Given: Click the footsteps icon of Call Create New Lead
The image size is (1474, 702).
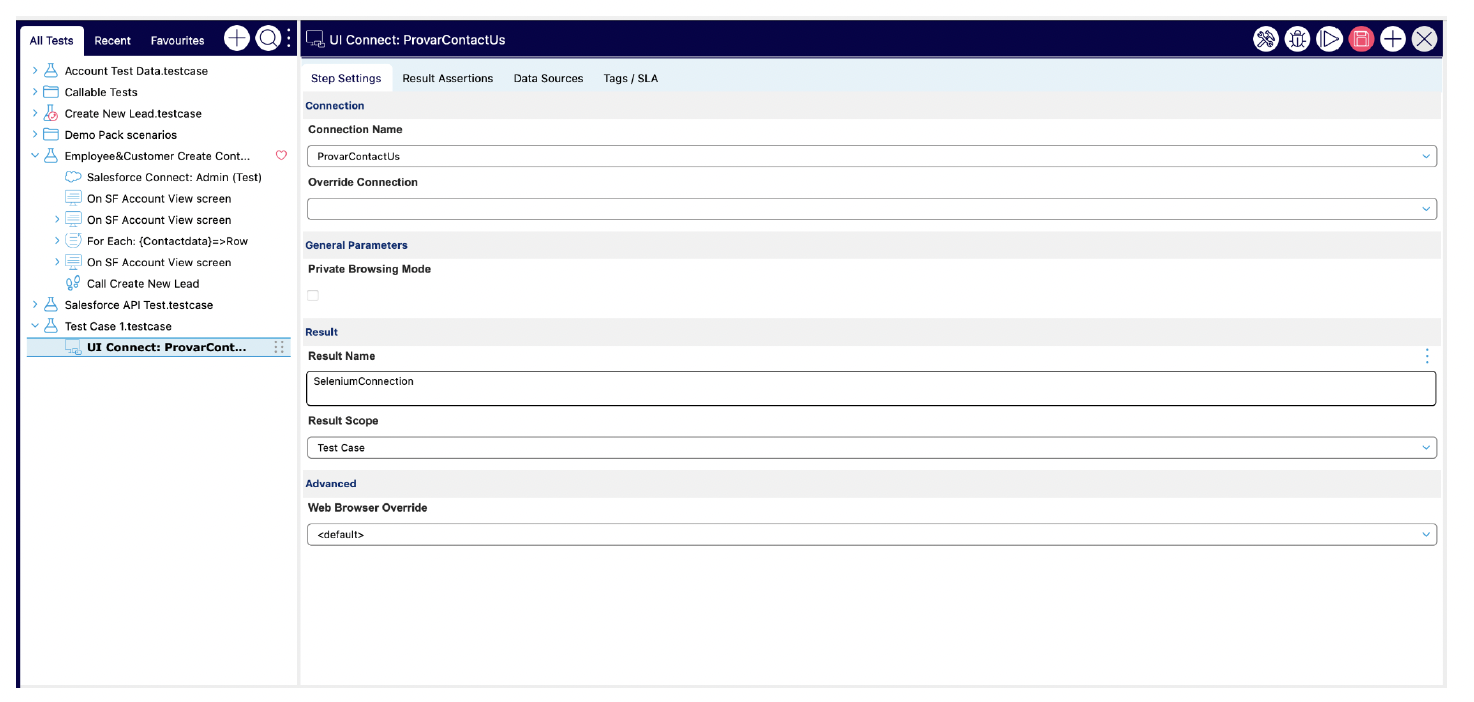Looking at the screenshot, I should 73,283.
